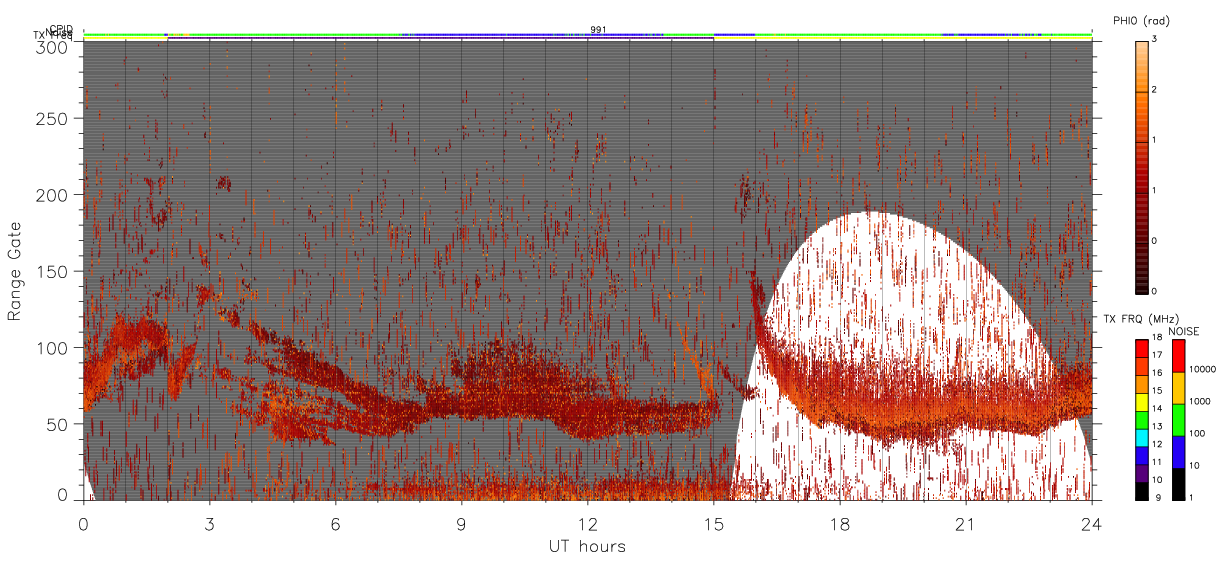Click the '9' label in TX FRQ legend

(1159, 498)
